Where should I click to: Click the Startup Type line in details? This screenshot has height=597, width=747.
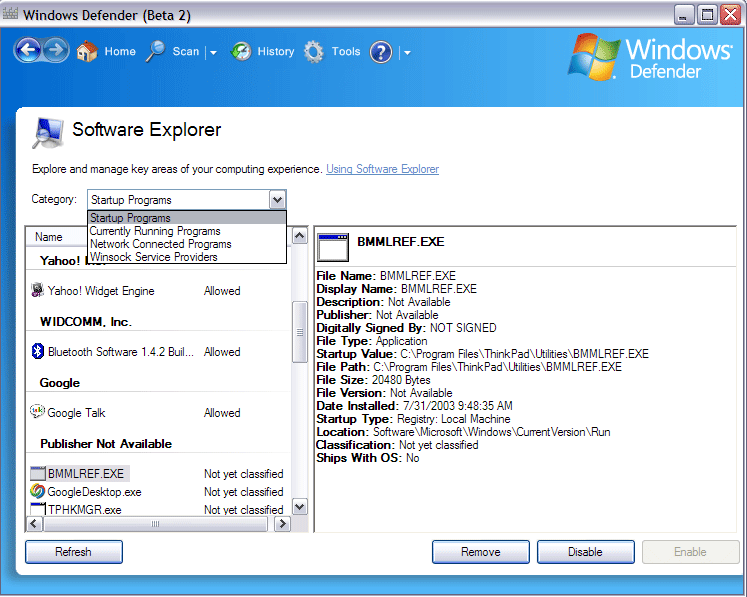[x=413, y=419]
